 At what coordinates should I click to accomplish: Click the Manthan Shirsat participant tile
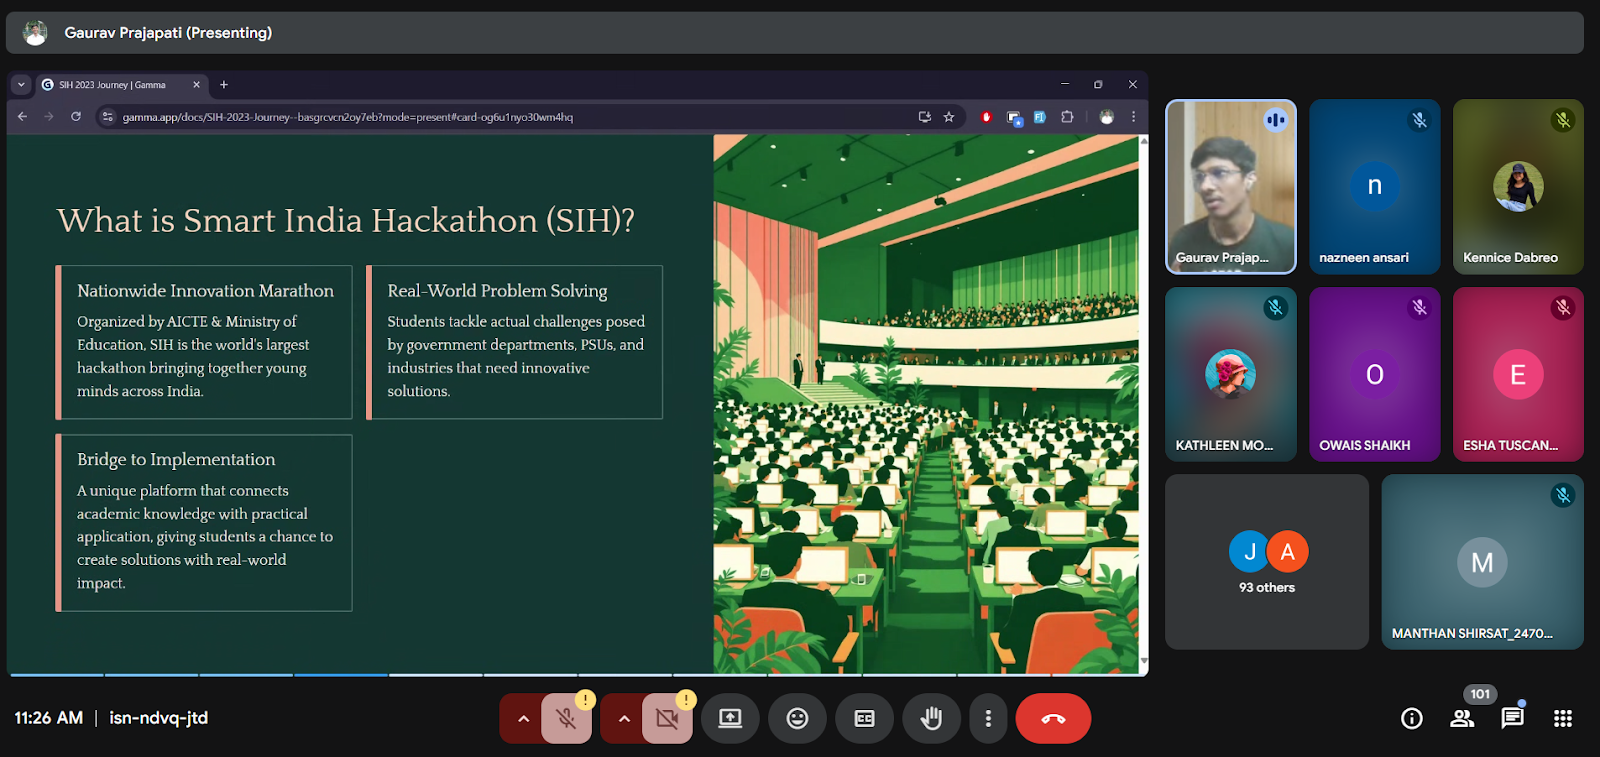coord(1482,562)
